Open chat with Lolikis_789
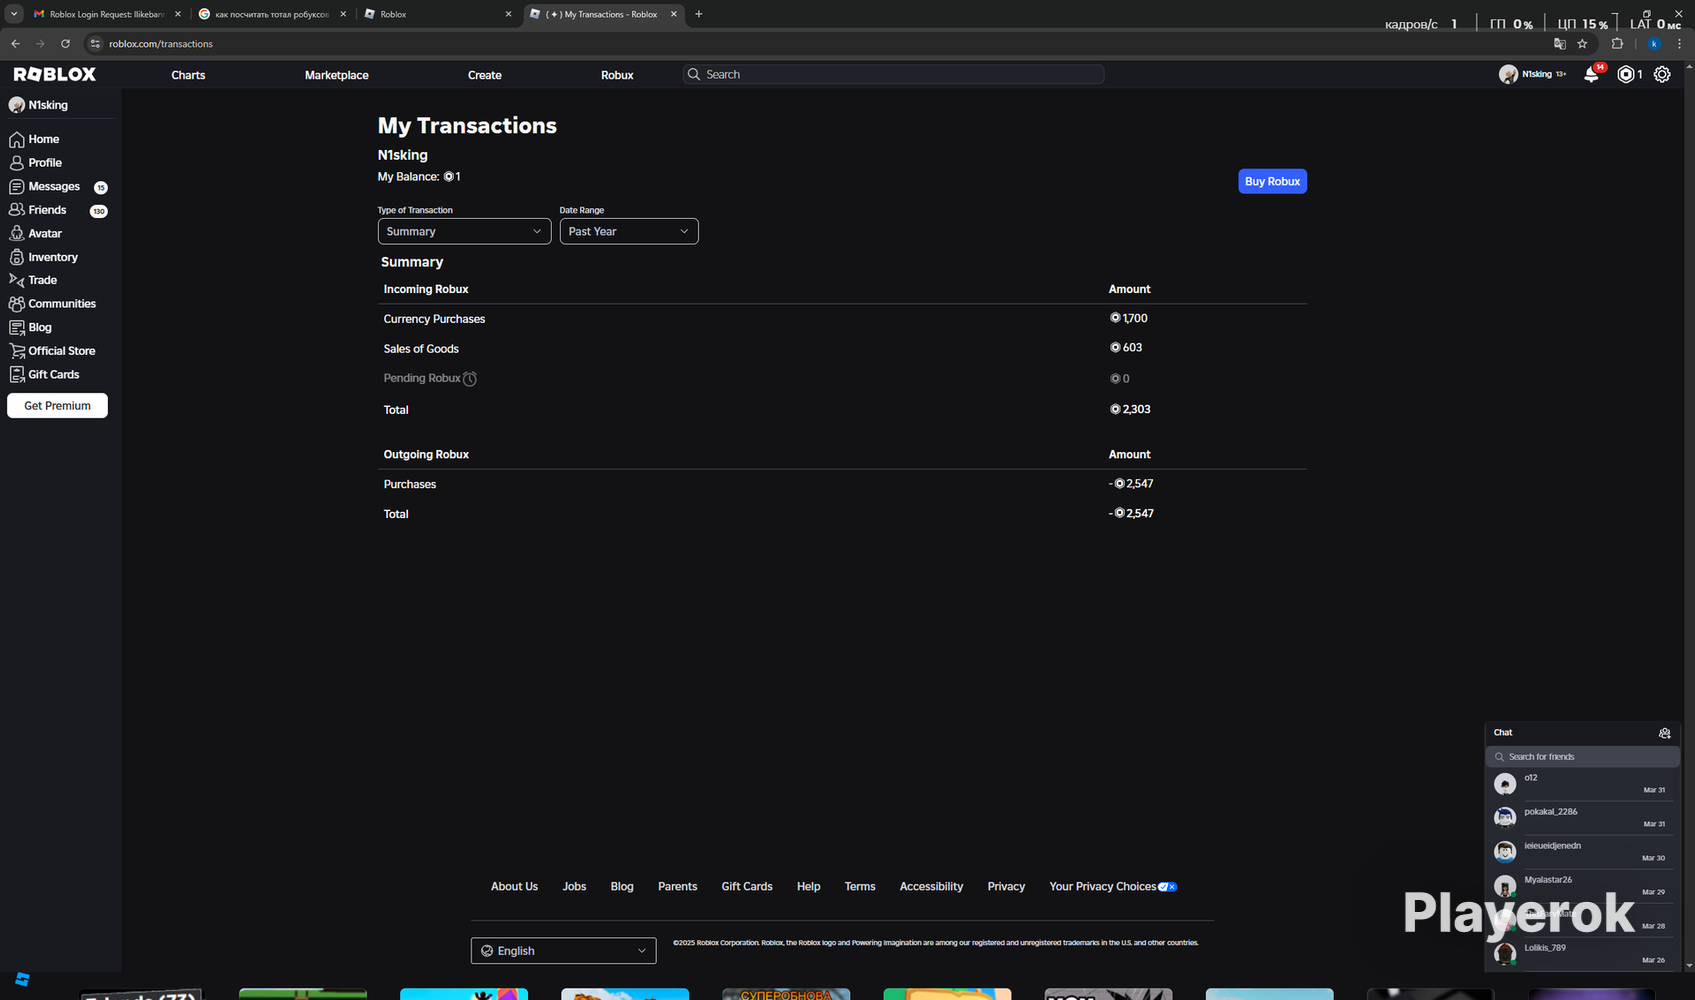 [x=1582, y=954]
